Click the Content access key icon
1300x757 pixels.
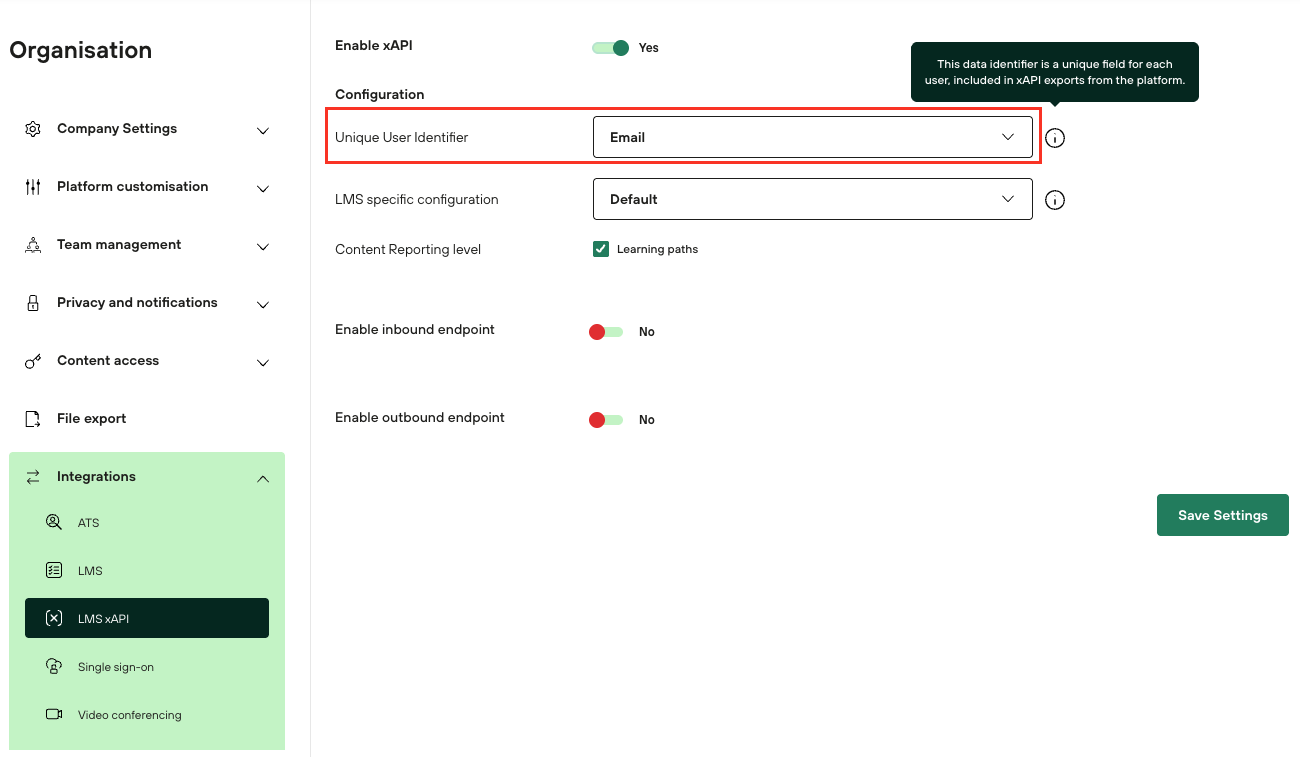click(x=33, y=361)
